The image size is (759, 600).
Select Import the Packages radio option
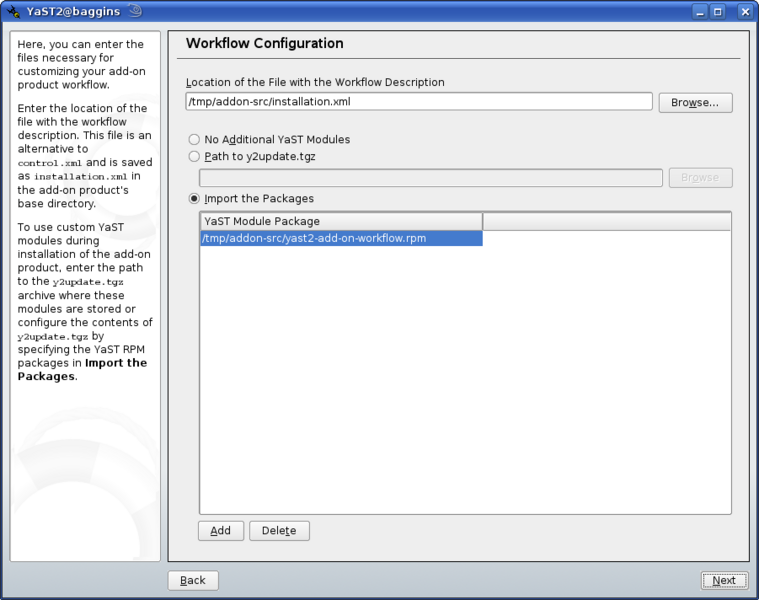[194, 199]
